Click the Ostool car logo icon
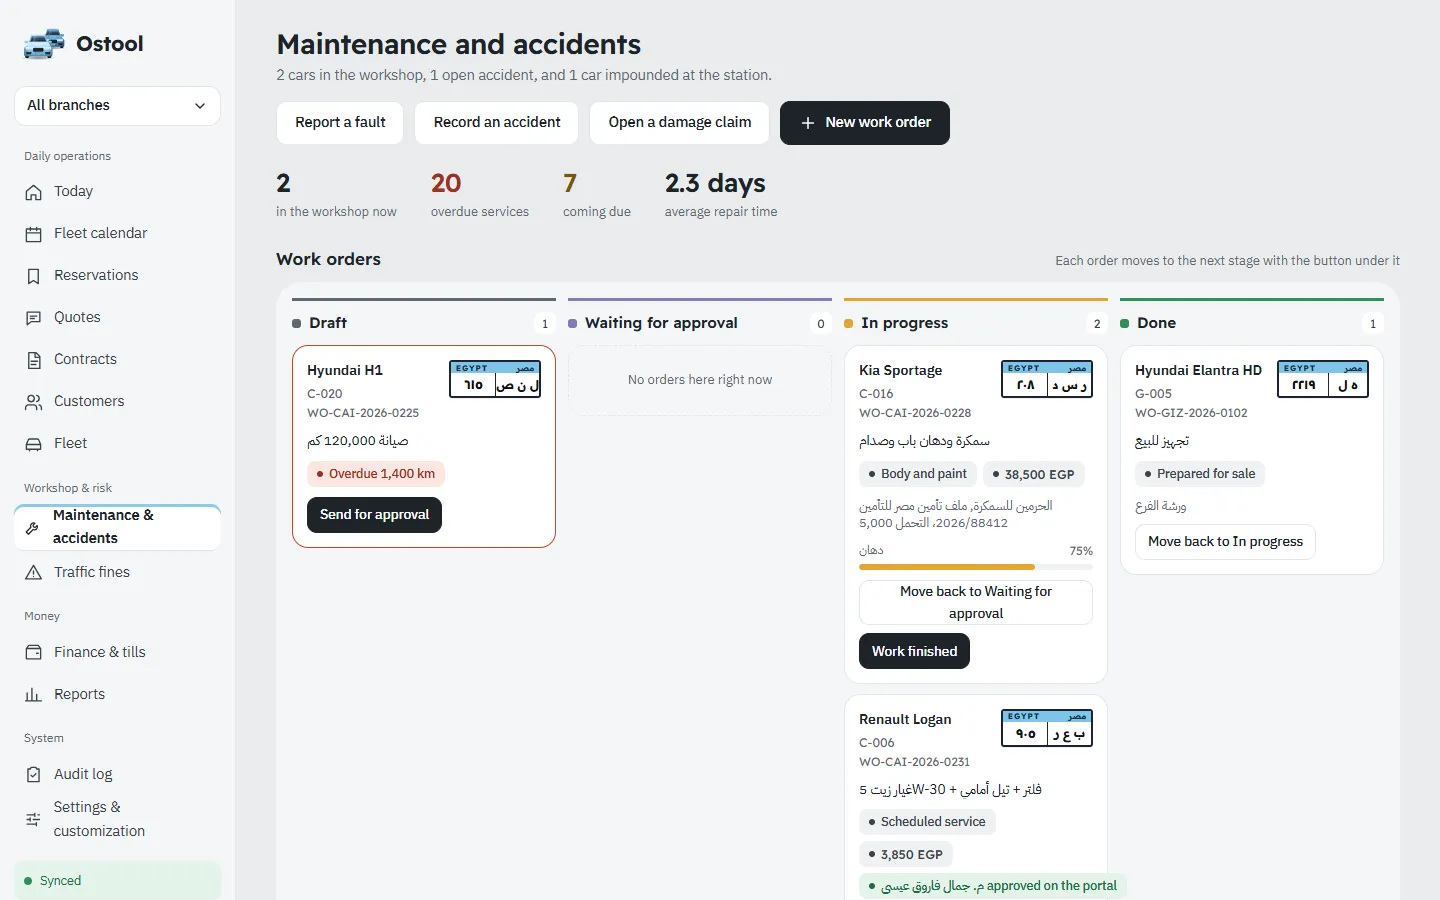Screen dimensions: 1440x900 click(44, 44)
